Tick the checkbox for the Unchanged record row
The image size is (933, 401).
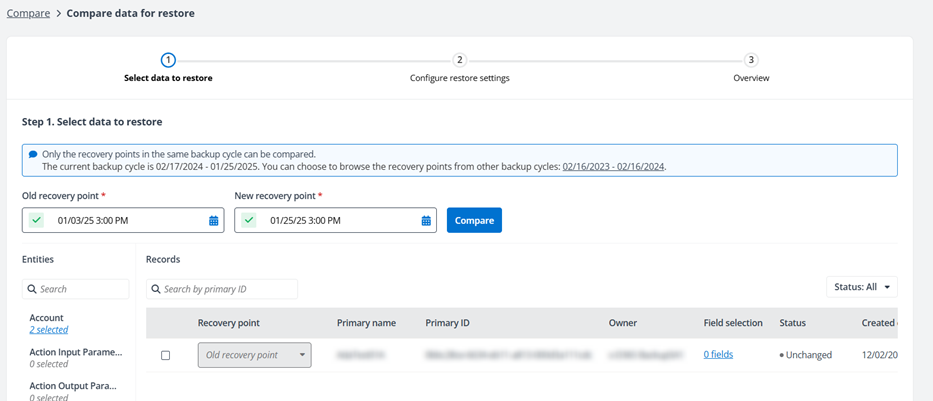[x=165, y=355]
